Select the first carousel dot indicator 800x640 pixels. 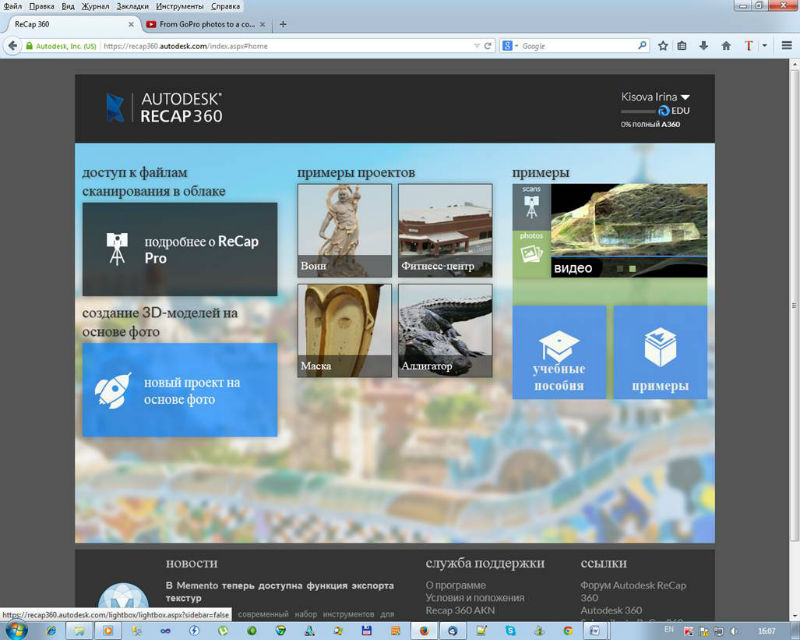point(619,268)
